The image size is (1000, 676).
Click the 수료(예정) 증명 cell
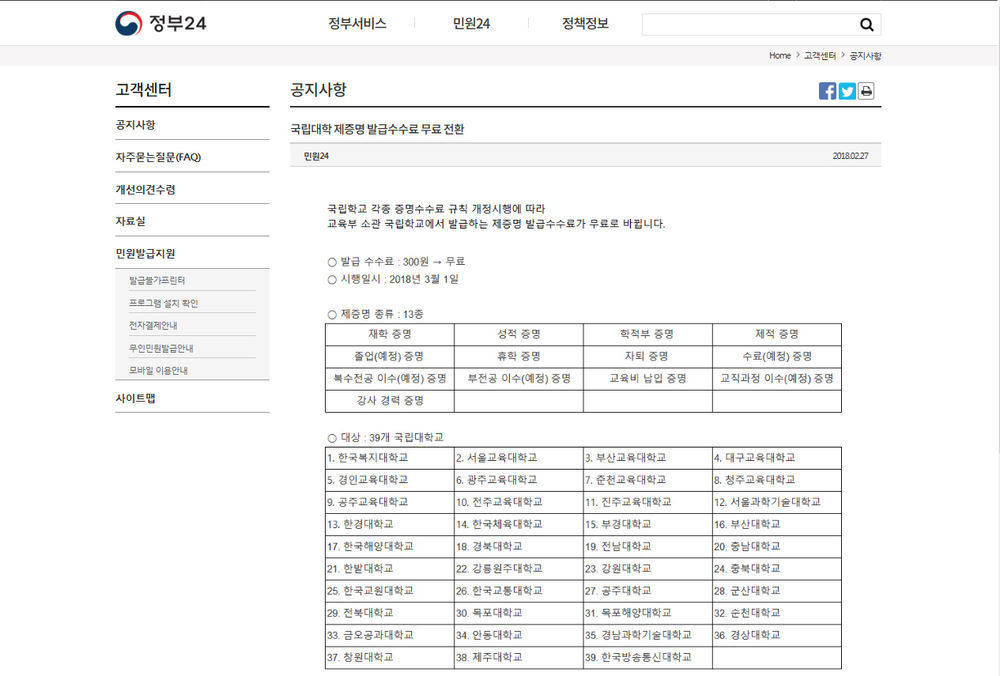pyautogui.click(x=777, y=356)
